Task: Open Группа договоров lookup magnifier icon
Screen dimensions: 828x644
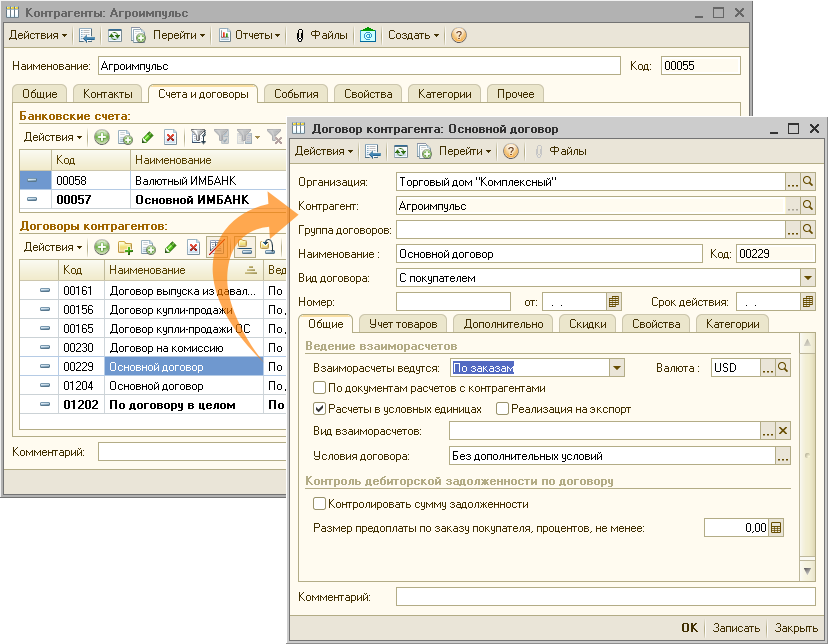Action: pyautogui.click(x=807, y=229)
